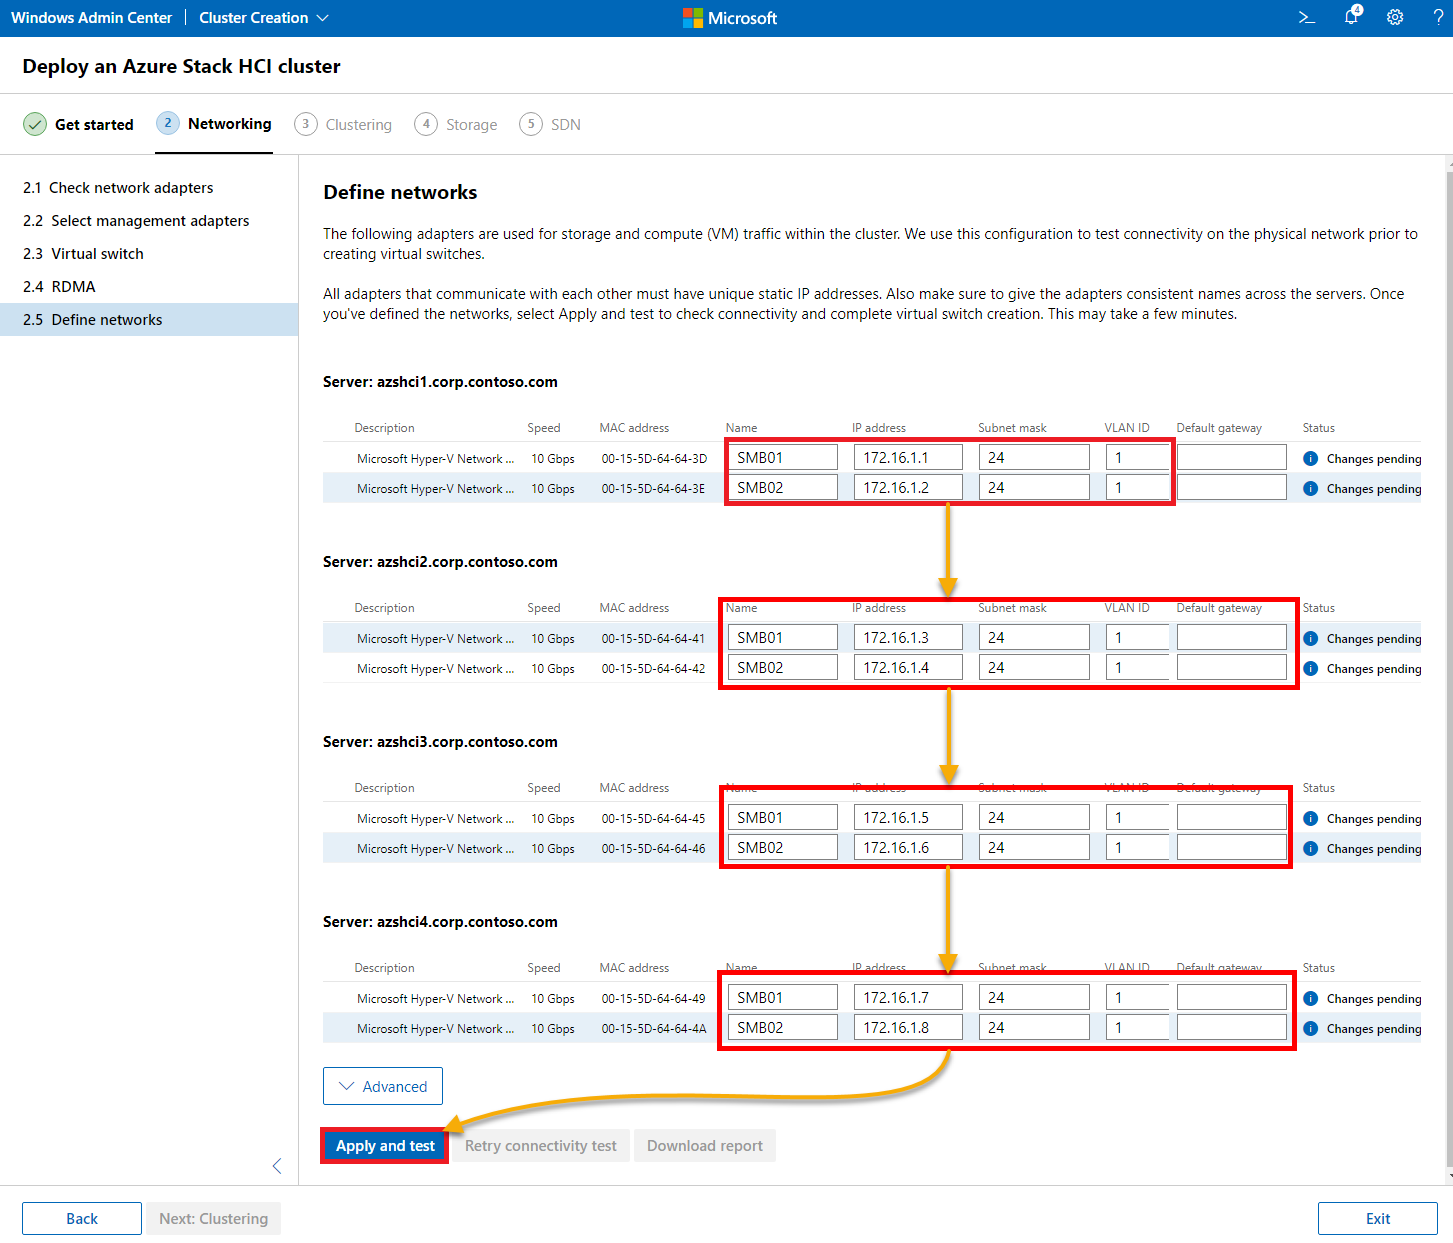Click MAC address 00-15-5D-64-64-46
1453x1243 pixels.
tap(653, 849)
